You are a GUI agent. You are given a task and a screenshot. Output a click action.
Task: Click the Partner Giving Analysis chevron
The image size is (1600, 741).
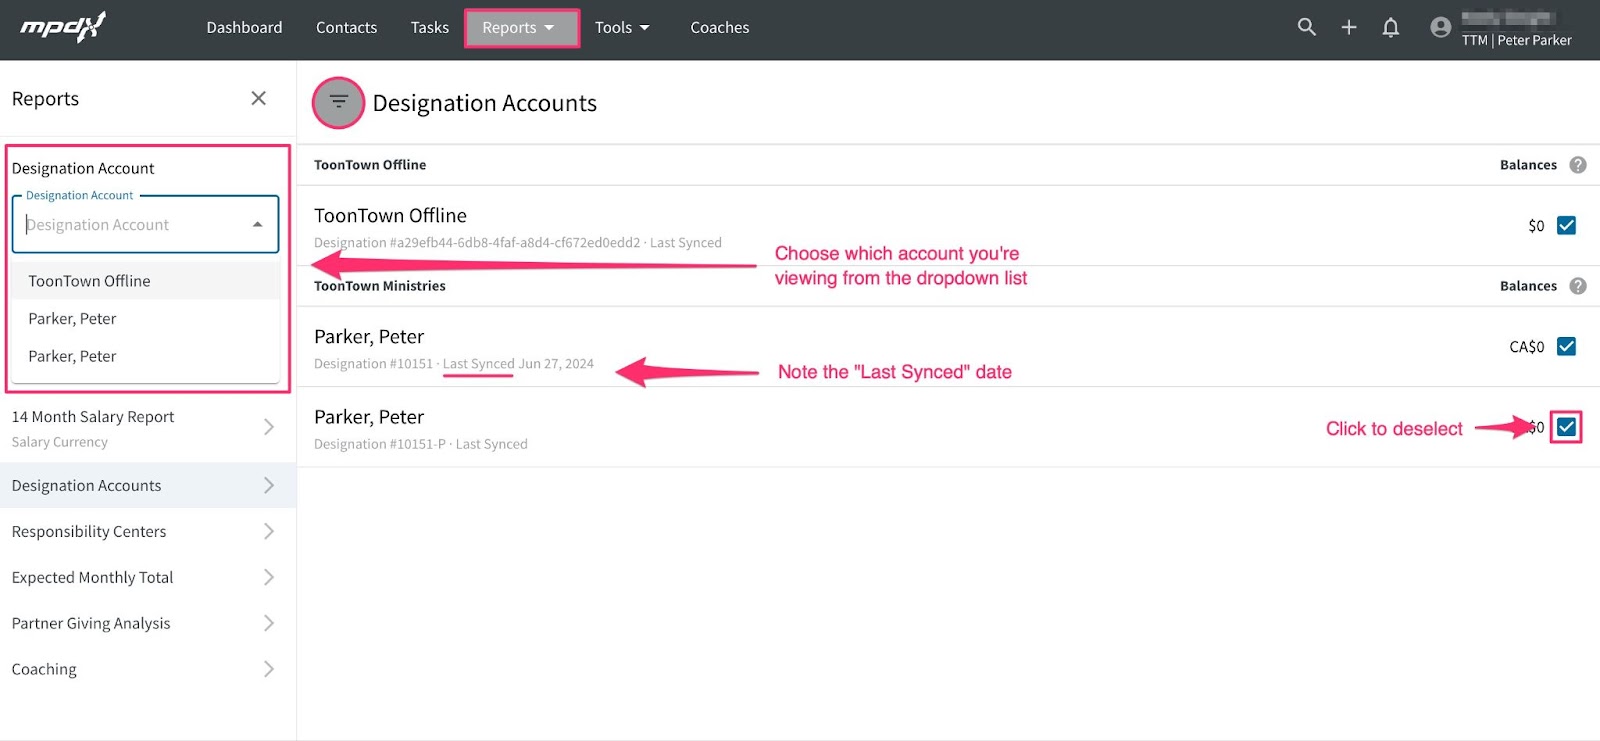pos(268,623)
